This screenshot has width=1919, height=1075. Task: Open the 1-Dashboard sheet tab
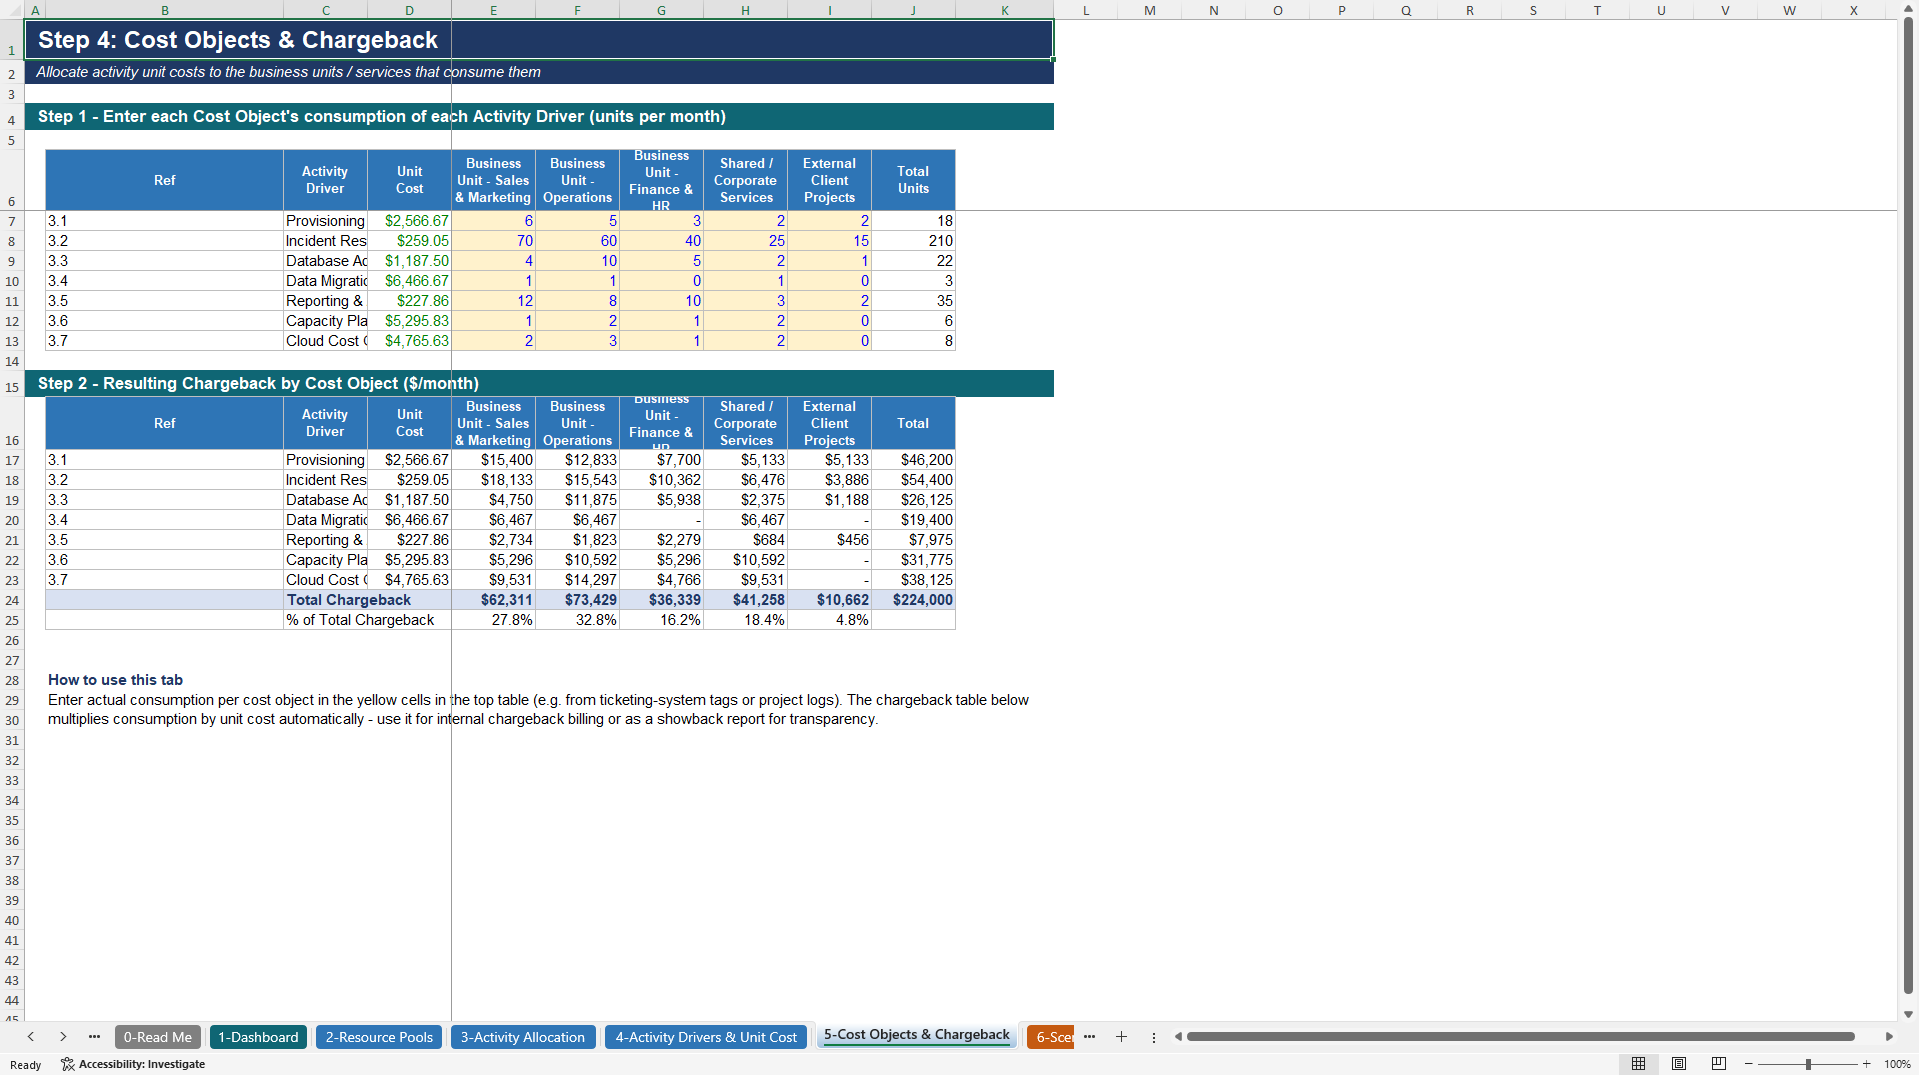(x=258, y=1037)
